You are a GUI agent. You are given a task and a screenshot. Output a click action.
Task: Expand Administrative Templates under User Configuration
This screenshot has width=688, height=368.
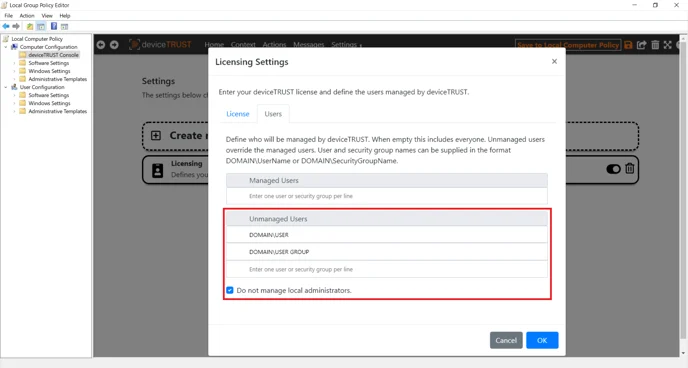[x=14, y=111]
